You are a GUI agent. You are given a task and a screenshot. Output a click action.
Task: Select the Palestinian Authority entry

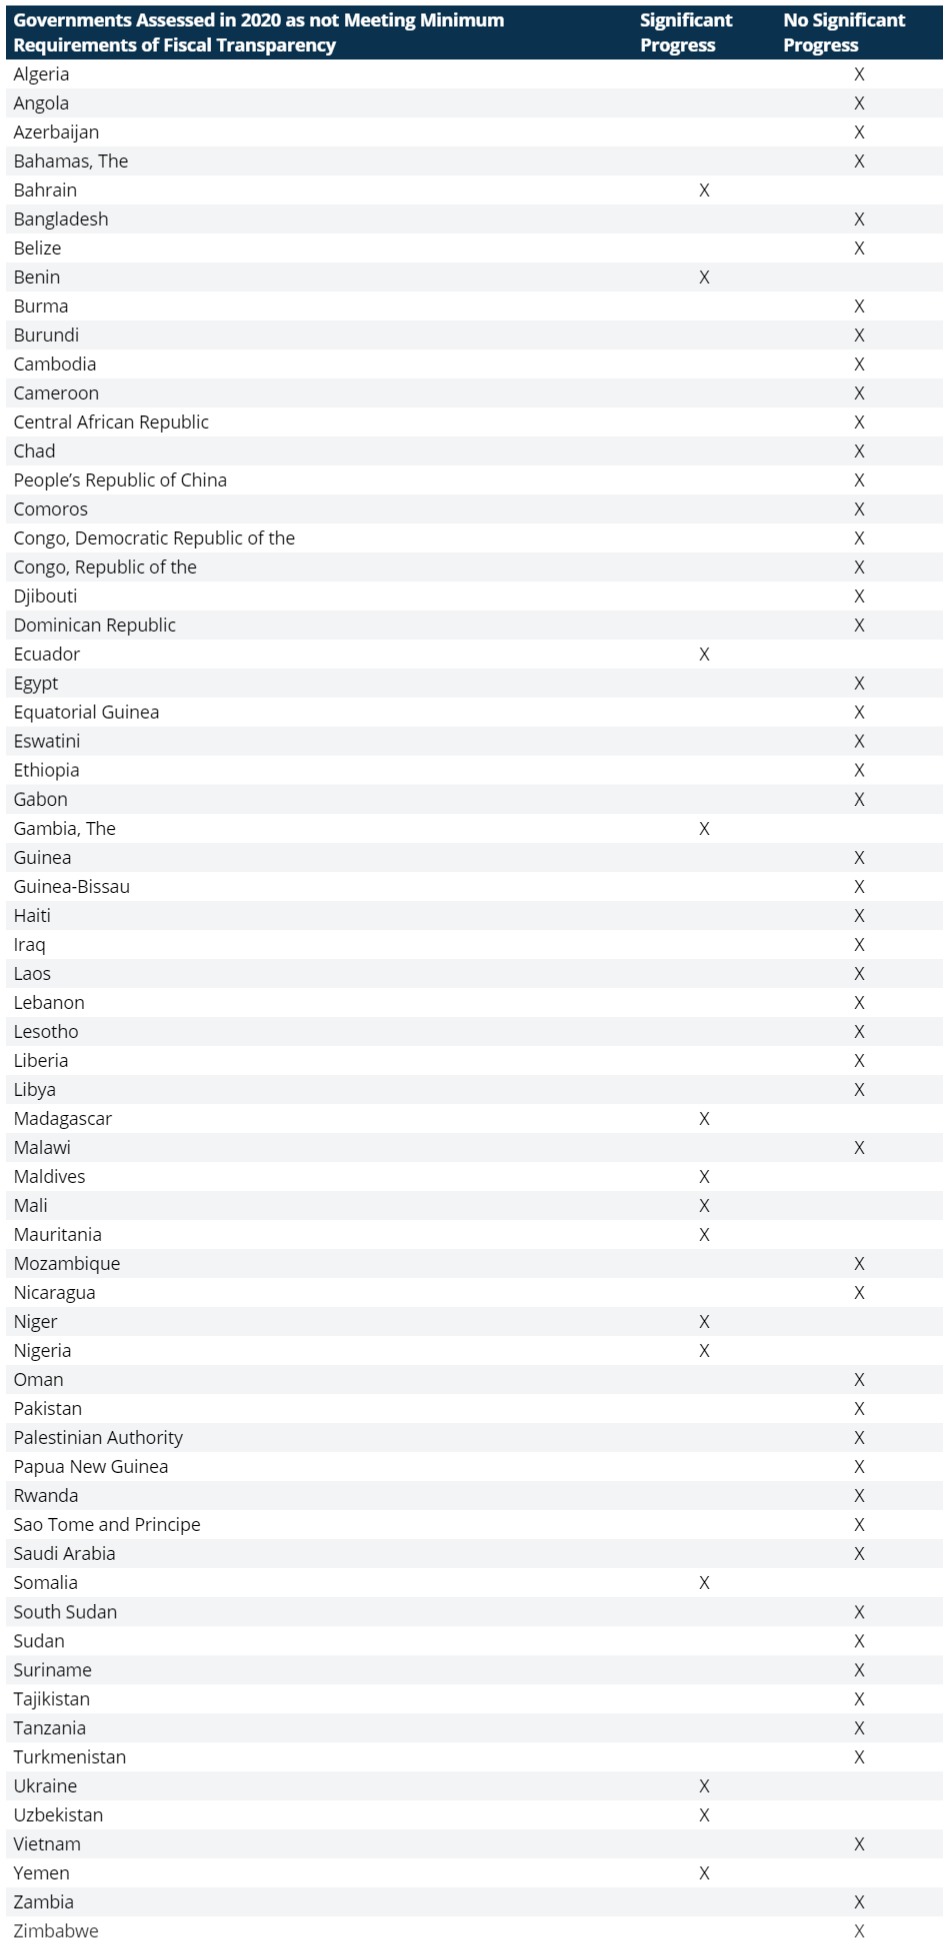coord(98,1437)
